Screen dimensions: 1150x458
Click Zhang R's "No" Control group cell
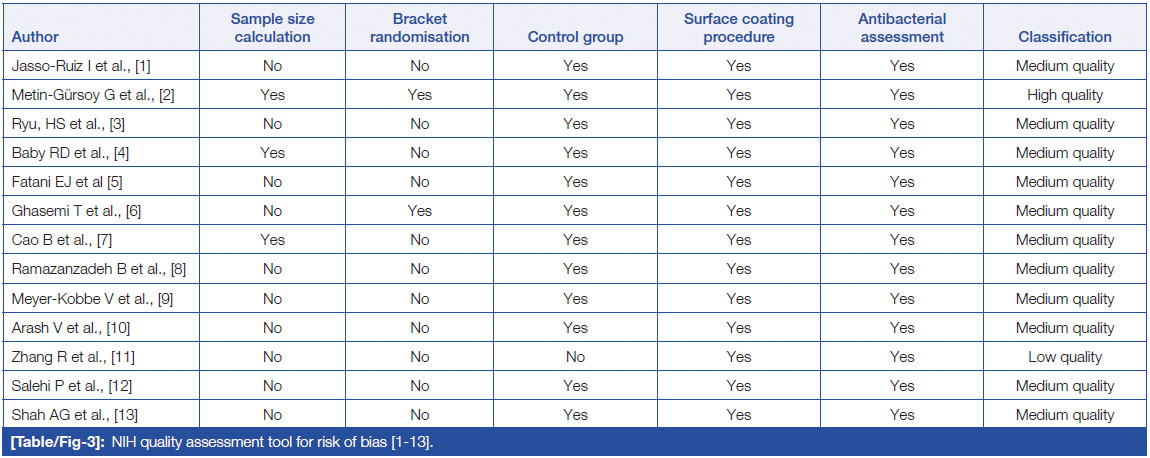tap(575, 357)
